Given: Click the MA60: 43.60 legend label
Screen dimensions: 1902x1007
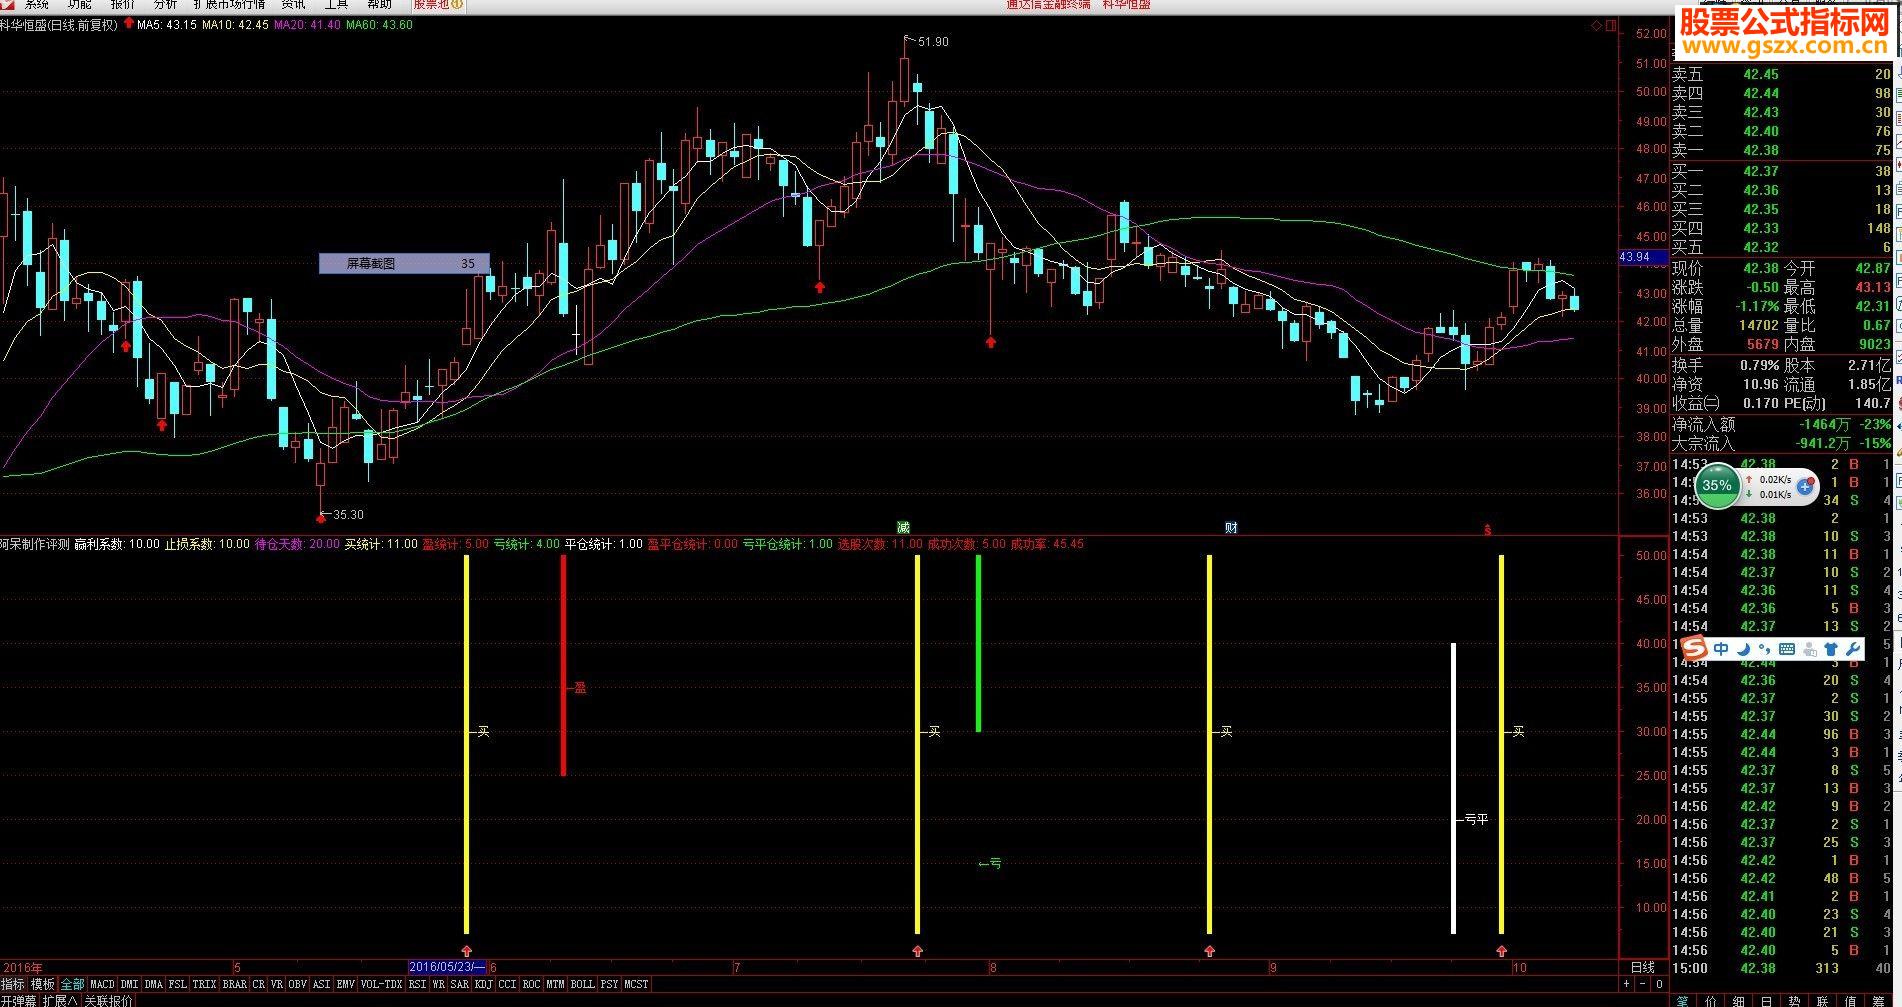Looking at the screenshot, I should point(379,24).
